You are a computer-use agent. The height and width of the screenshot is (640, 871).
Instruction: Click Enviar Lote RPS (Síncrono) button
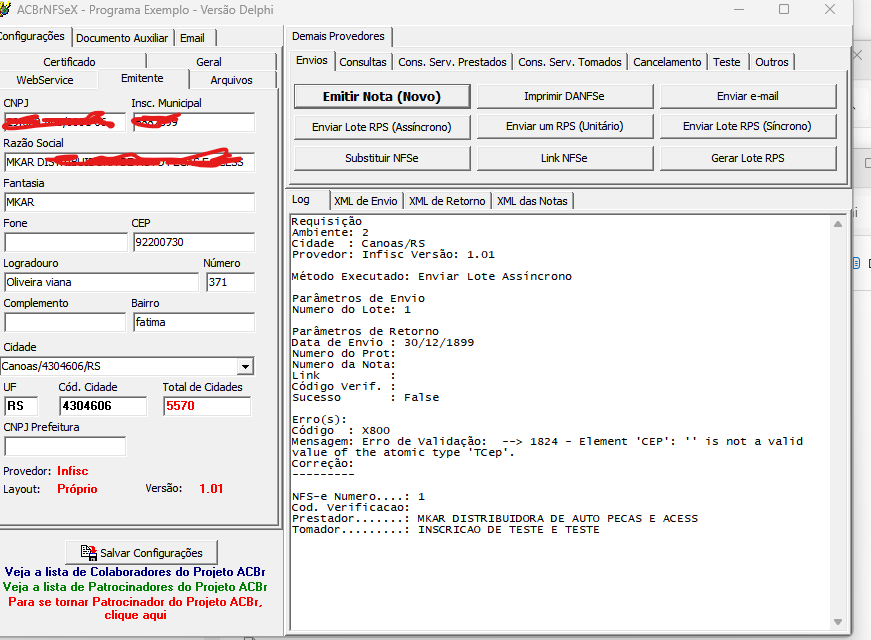tap(748, 127)
